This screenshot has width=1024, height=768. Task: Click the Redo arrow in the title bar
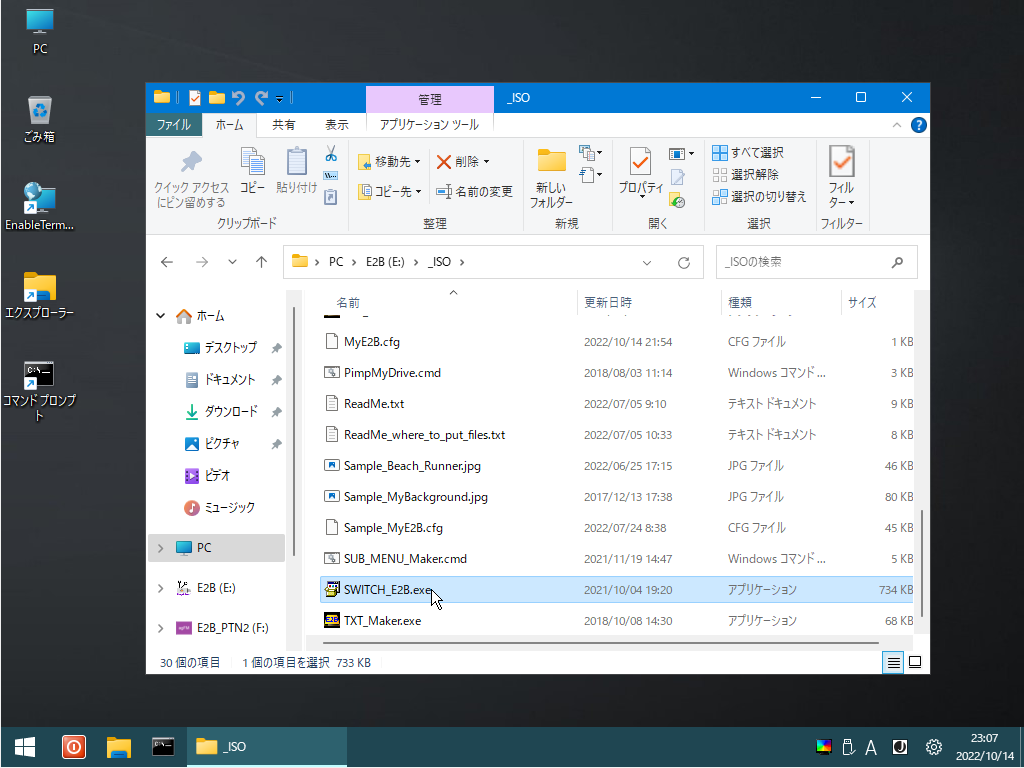click(261, 98)
